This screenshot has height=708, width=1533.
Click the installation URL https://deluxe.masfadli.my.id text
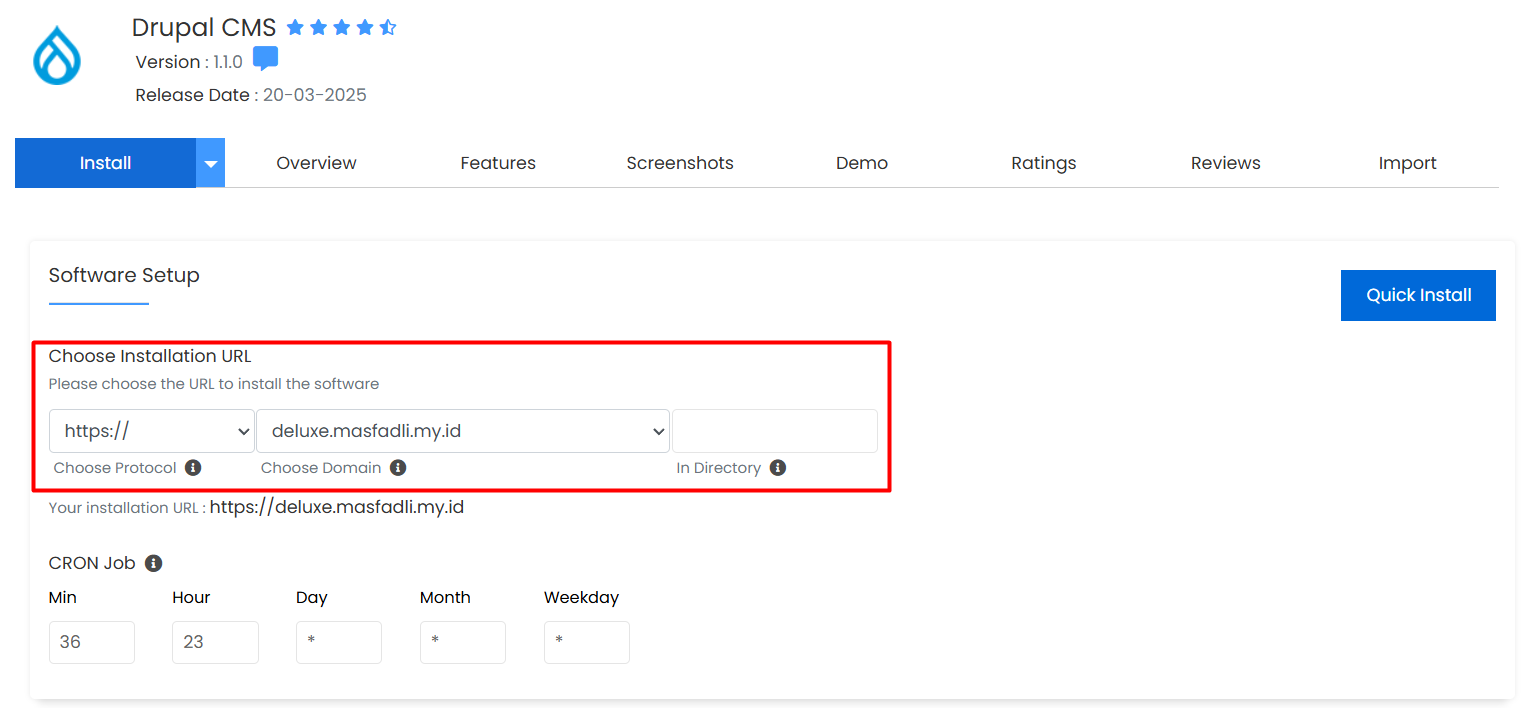[337, 507]
